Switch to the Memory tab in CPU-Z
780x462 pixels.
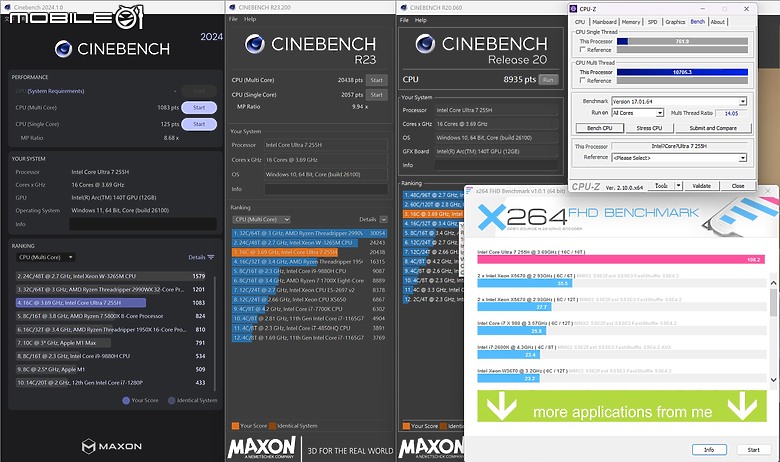[x=631, y=22]
